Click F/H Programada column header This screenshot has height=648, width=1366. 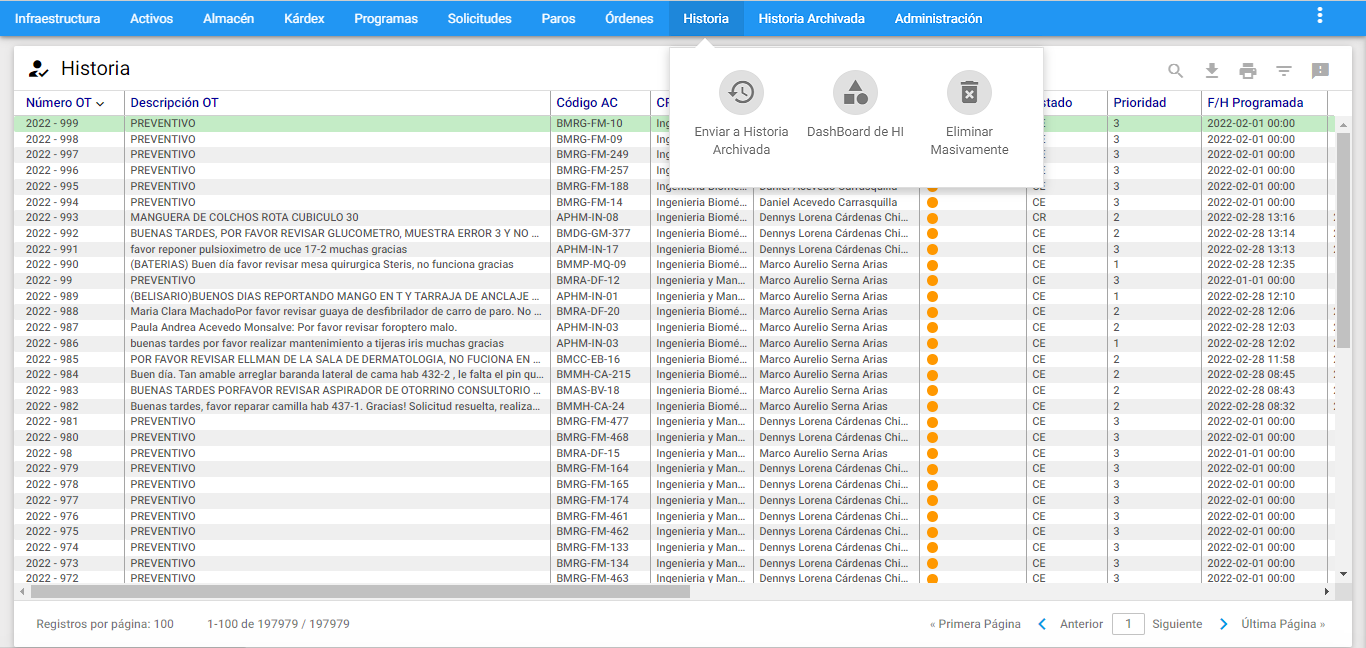(1255, 103)
